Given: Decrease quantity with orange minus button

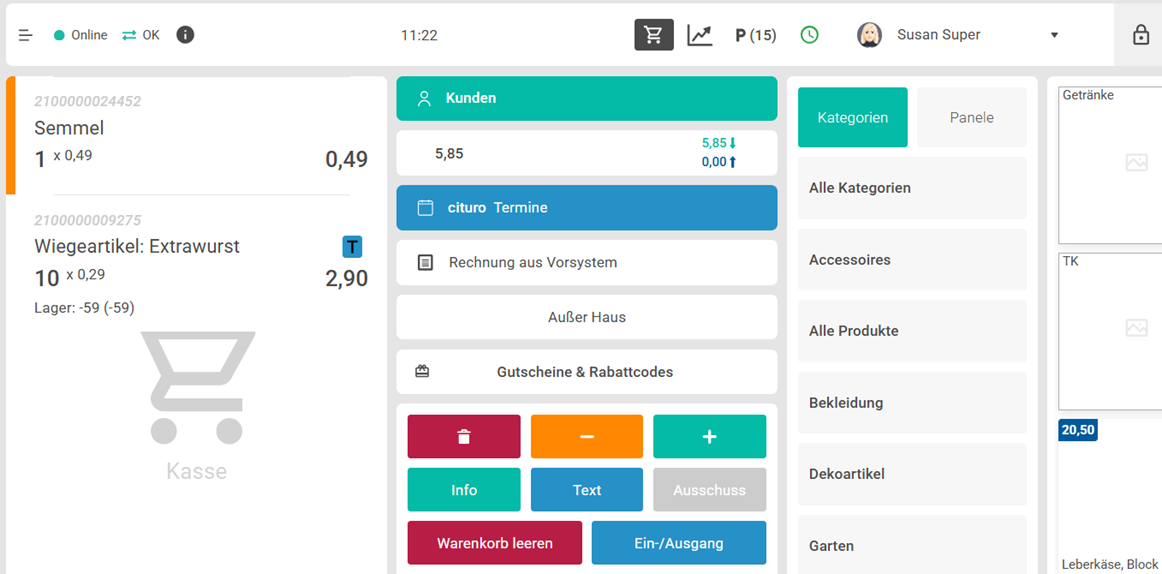Looking at the screenshot, I should (x=587, y=437).
